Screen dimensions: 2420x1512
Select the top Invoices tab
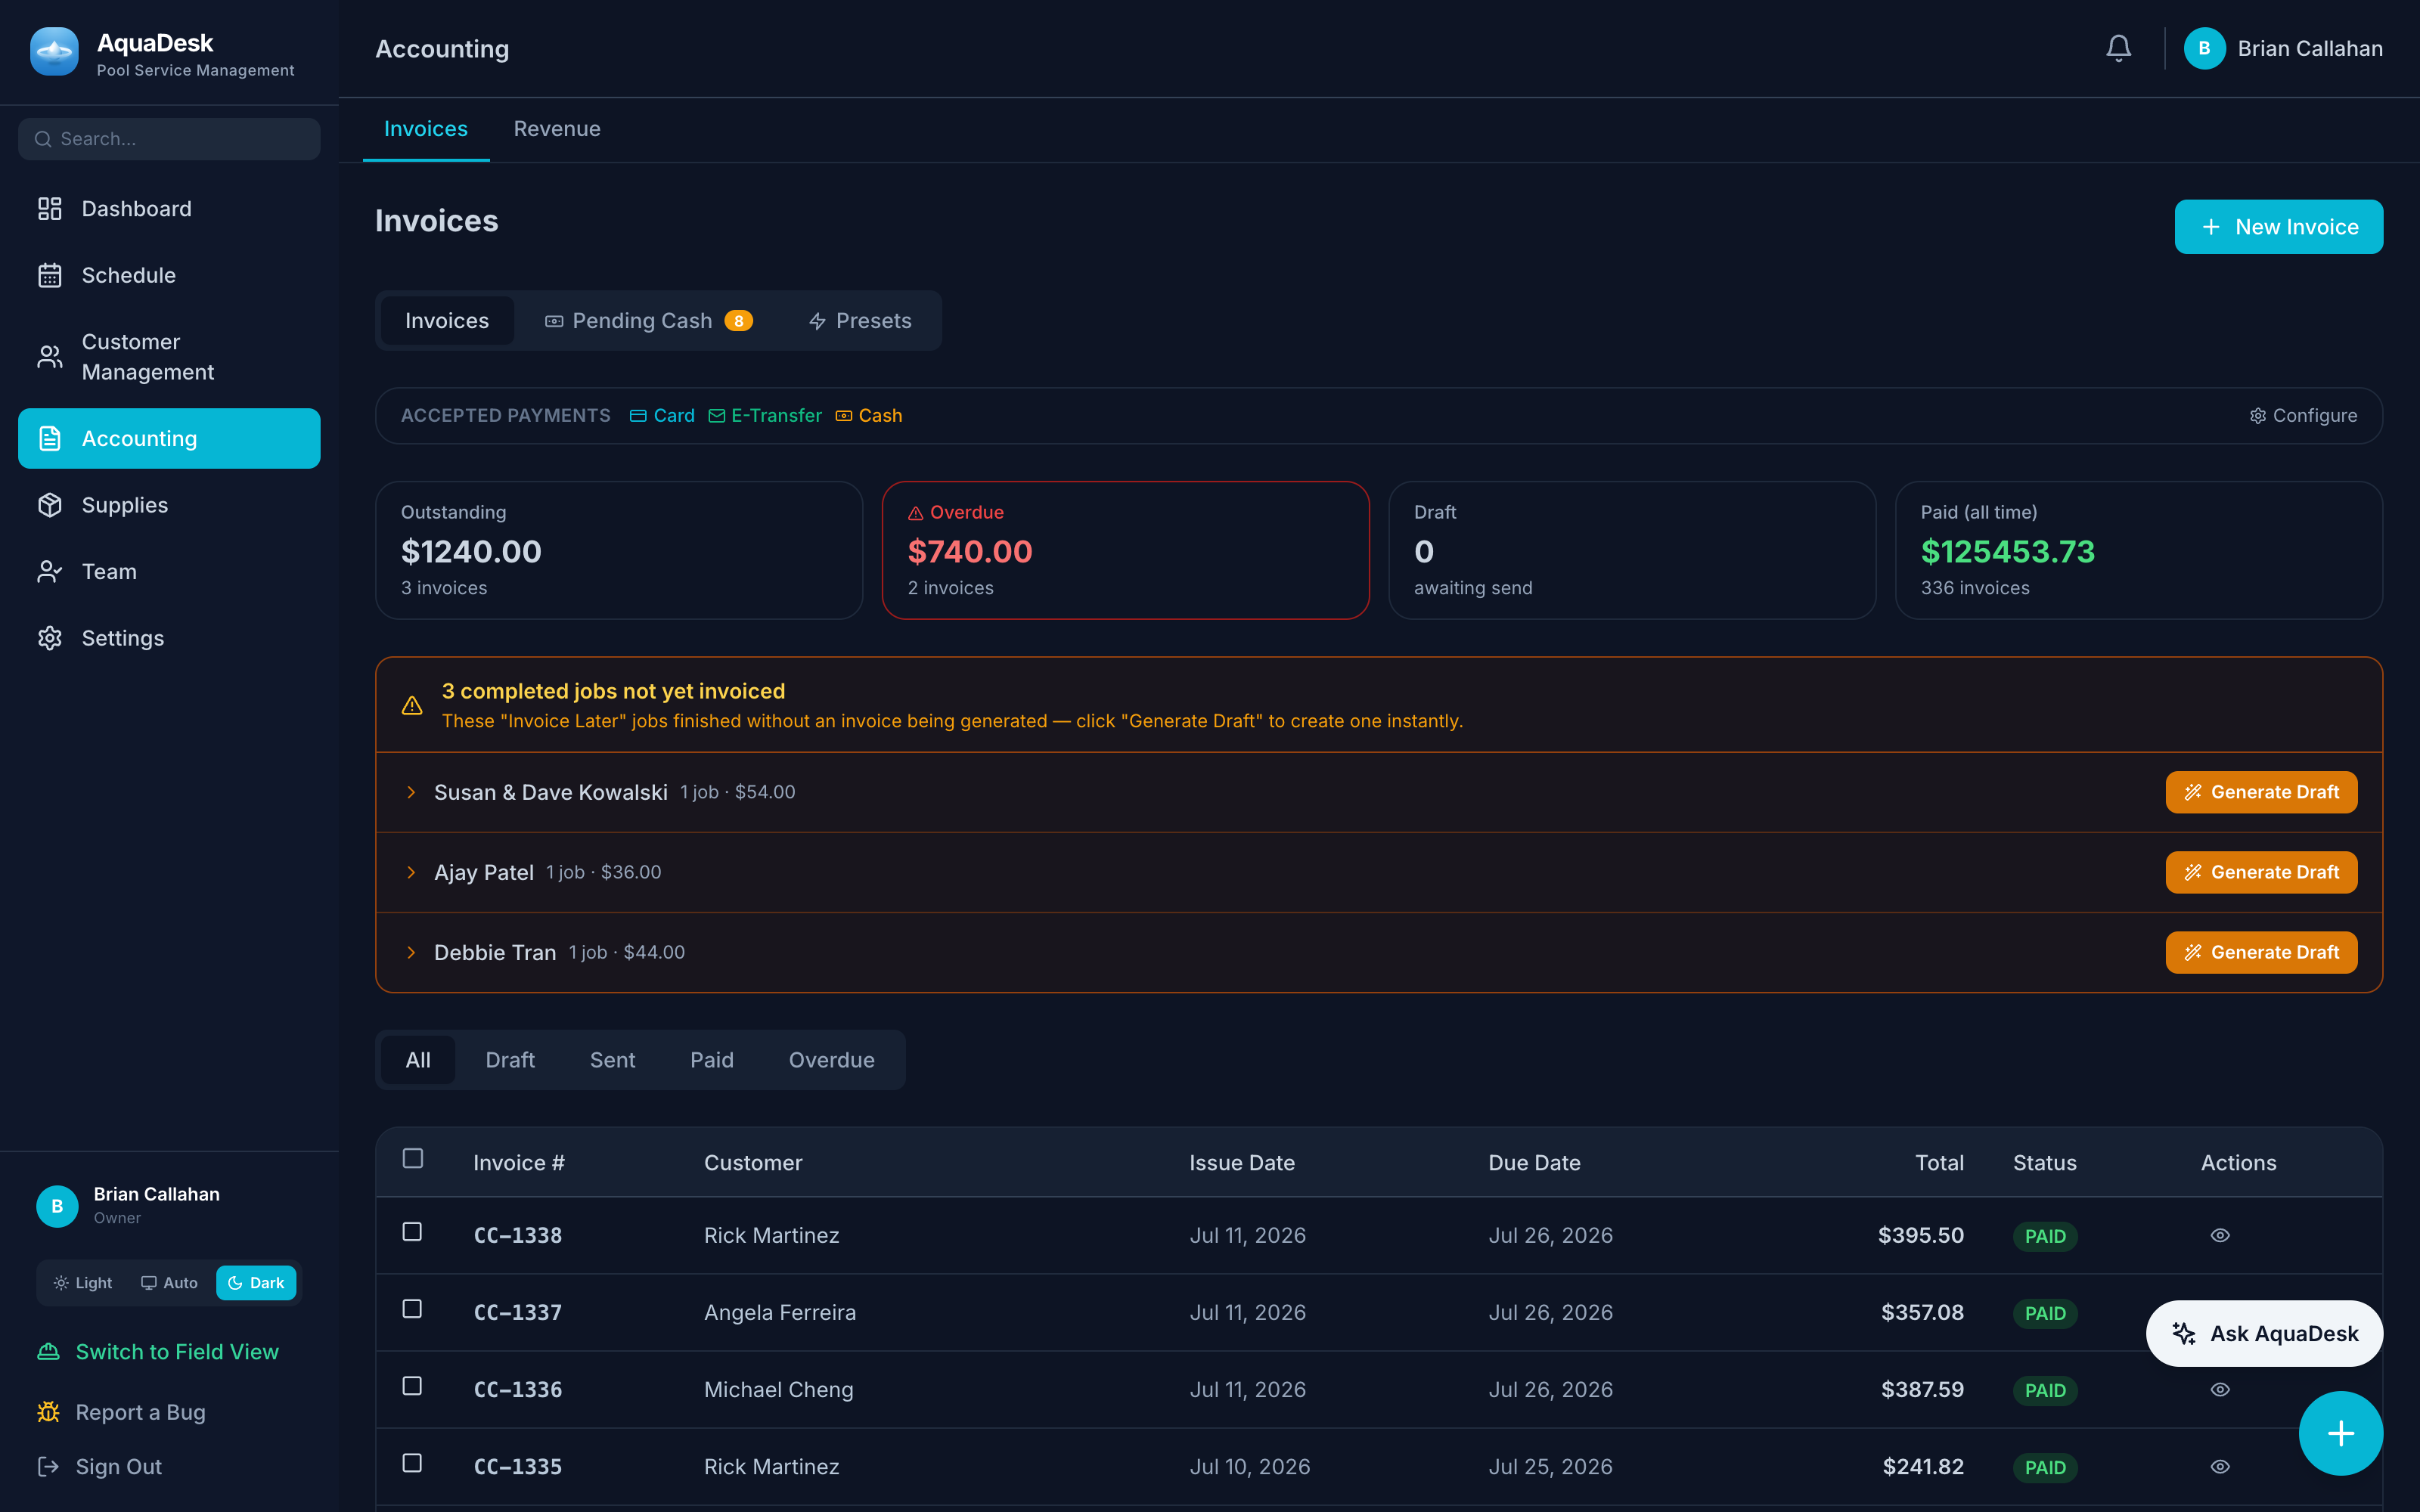pyautogui.click(x=426, y=129)
